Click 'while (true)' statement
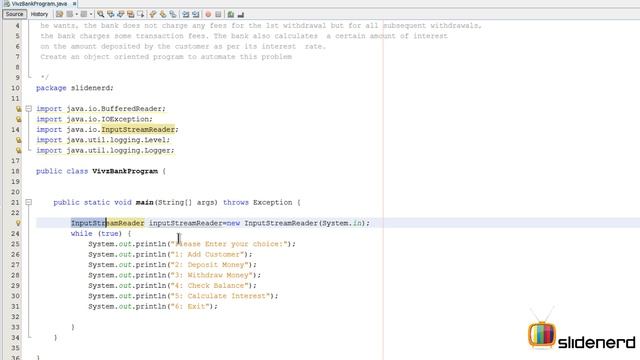 (x=96, y=233)
